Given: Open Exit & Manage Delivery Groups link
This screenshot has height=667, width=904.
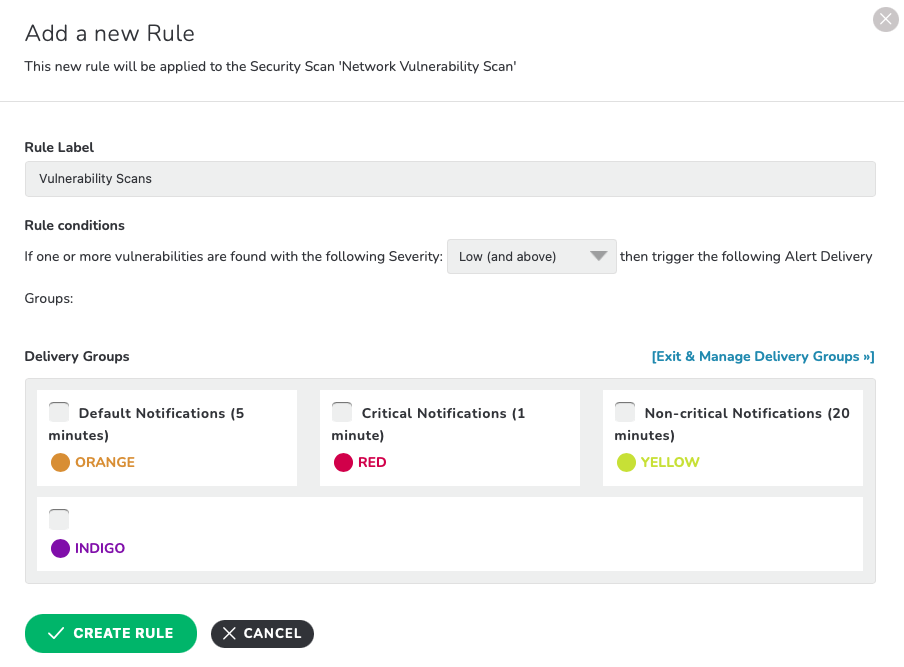Looking at the screenshot, I should click(x=763, y=356).
